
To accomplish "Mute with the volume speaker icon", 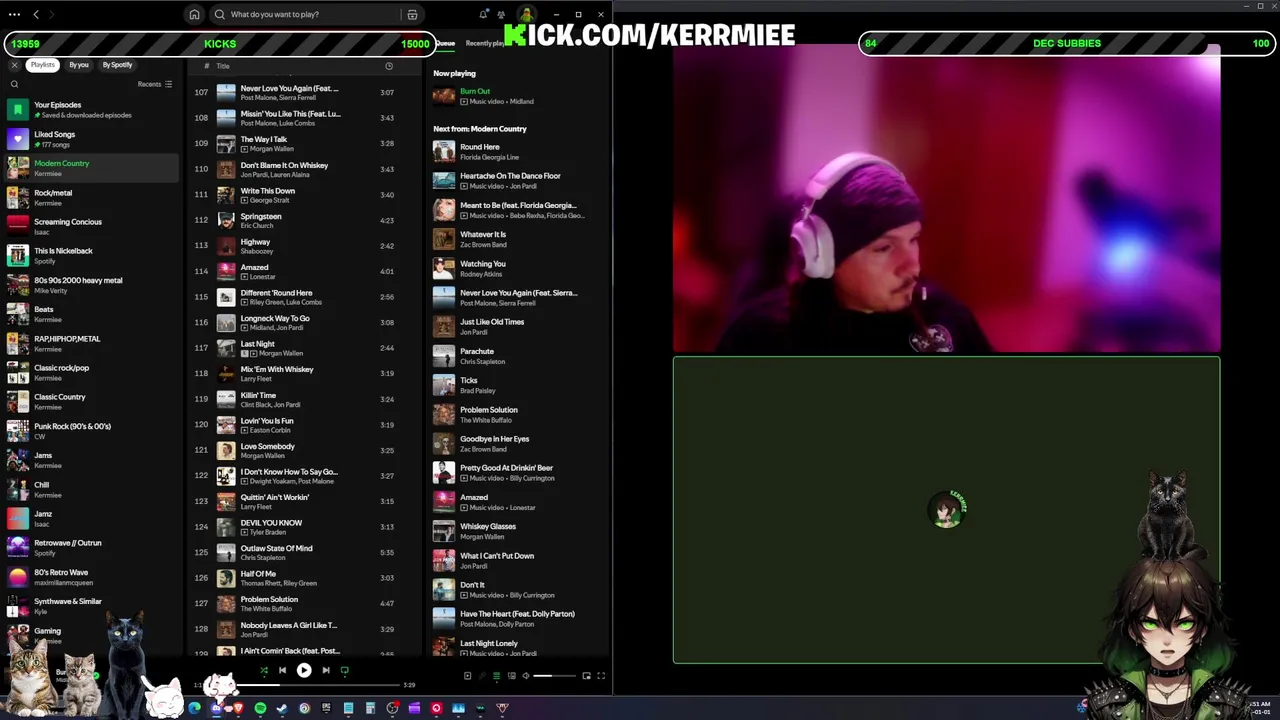I will [526, 676].
